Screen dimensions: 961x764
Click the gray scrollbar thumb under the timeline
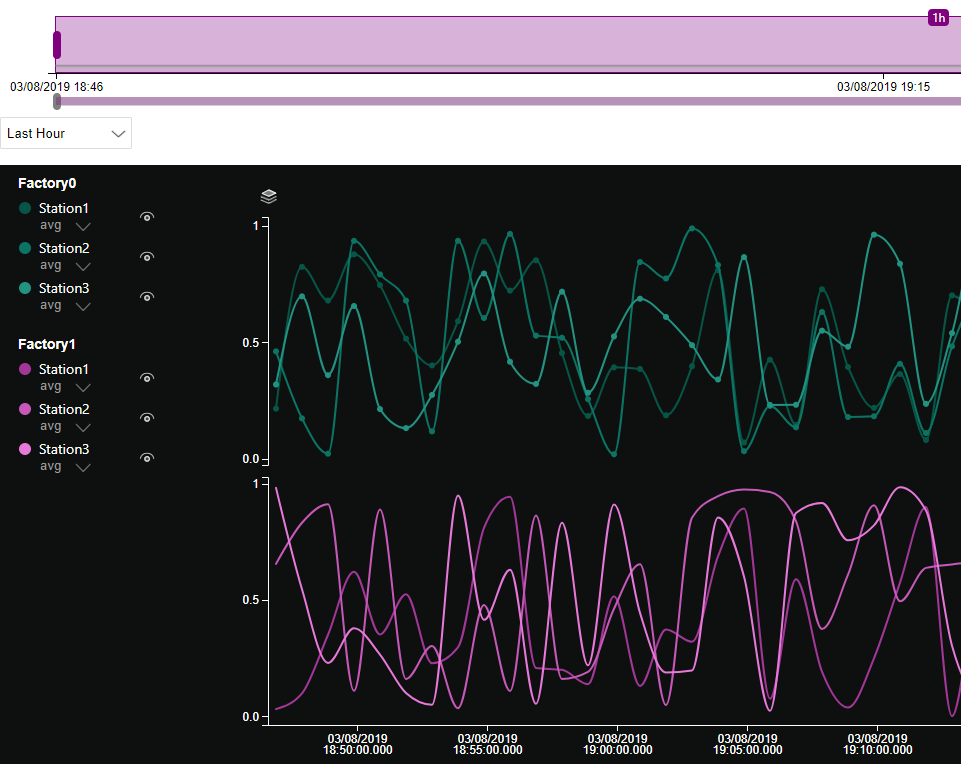click(x=57, y=101)
